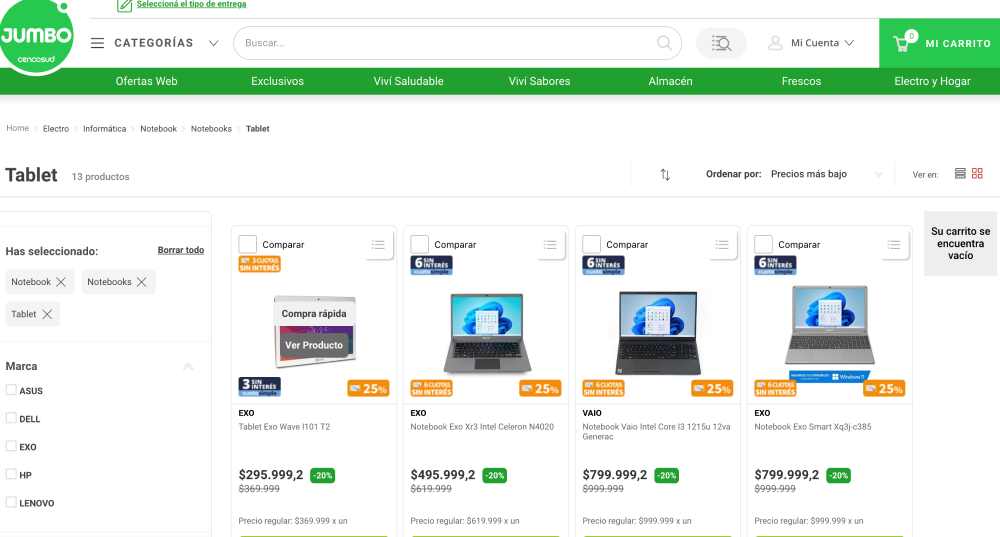Screen dimensions: 1000x537
Task: Click the Compra rápida button
Action: point(314,314)
